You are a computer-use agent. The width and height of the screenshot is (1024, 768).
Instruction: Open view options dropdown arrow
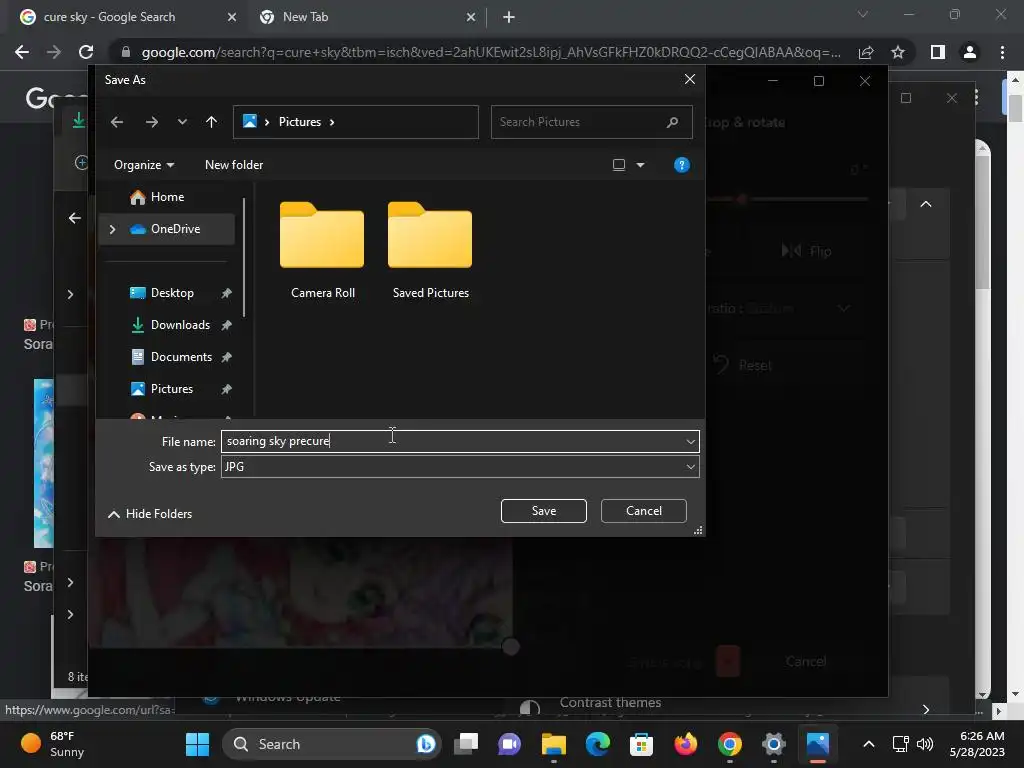coord(641,165)
